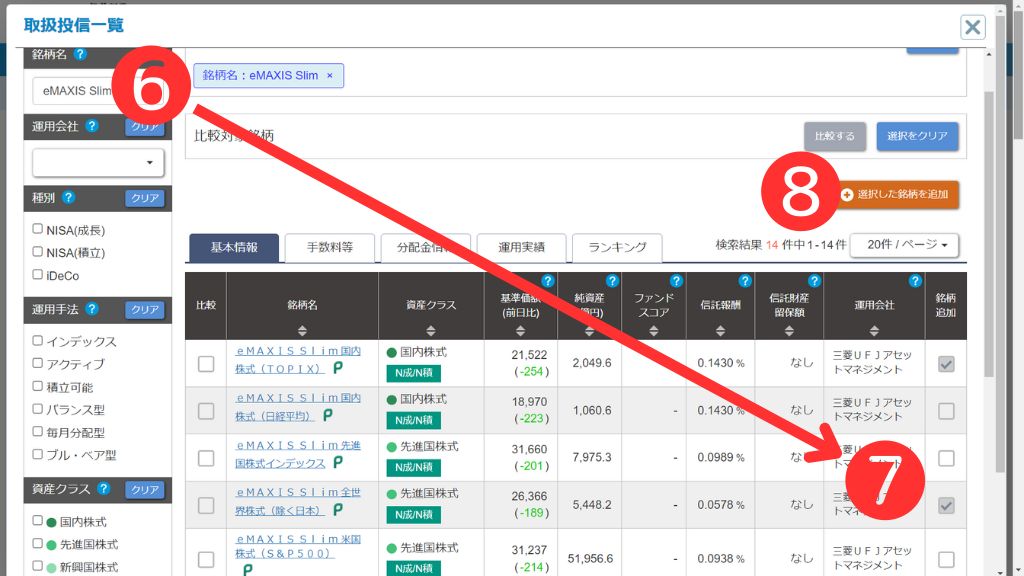The width and height of the screenshot is (1024, 576).
Task: Sort by 信託報酬 column arrows
Action: (x=720, y=331)
